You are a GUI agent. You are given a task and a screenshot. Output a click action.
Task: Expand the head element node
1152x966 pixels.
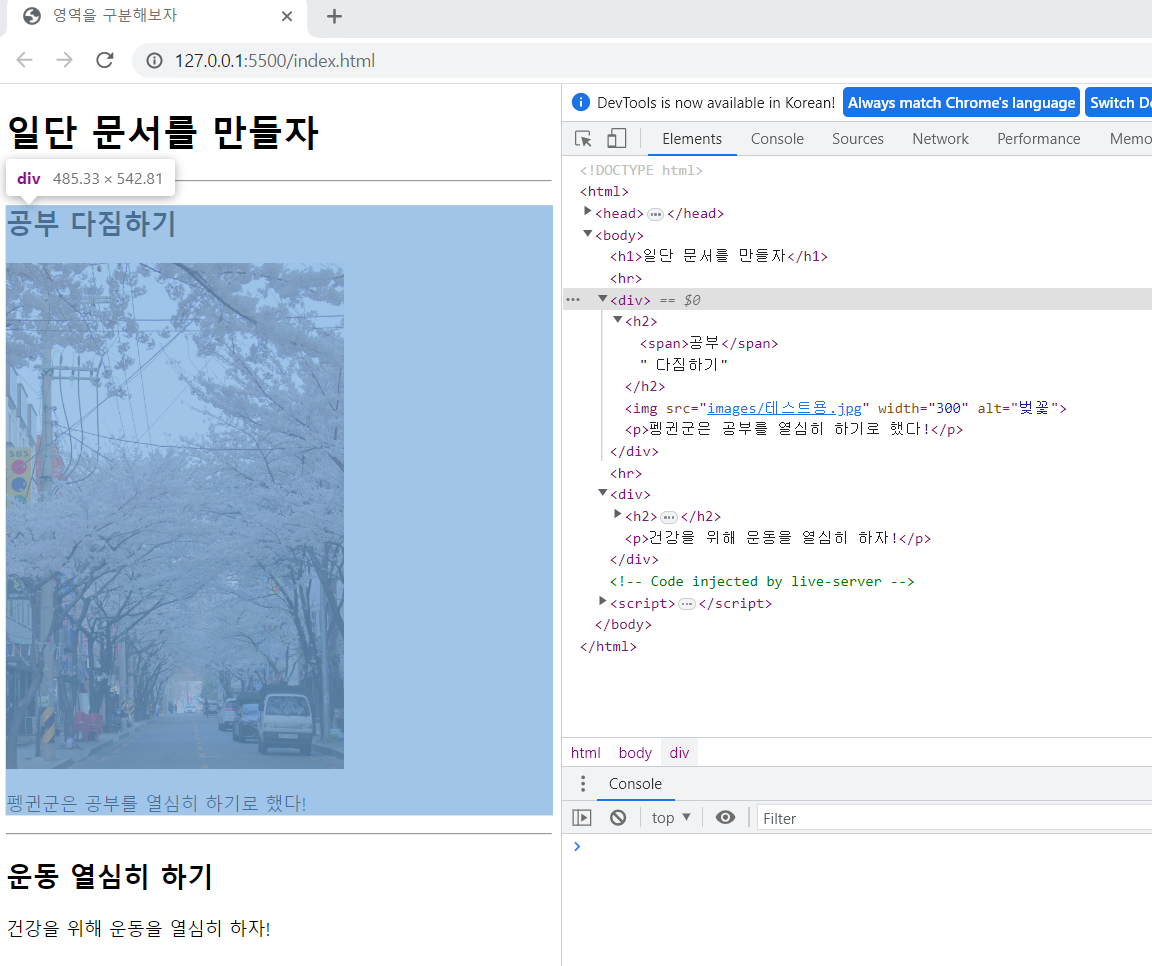[588, 212]
